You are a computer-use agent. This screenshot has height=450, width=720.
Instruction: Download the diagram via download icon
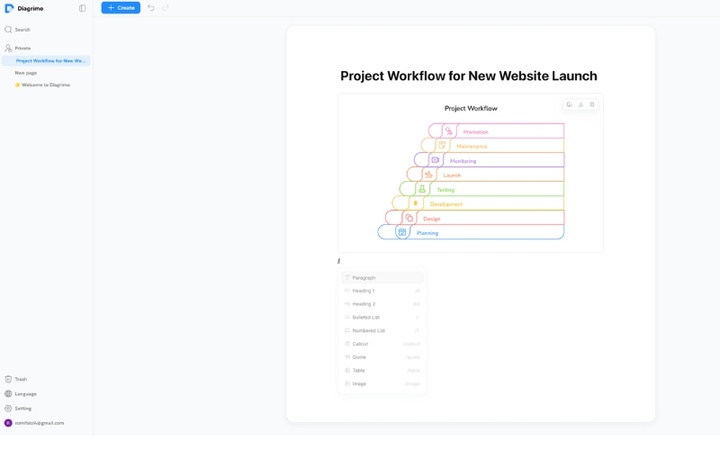point(581,105)
